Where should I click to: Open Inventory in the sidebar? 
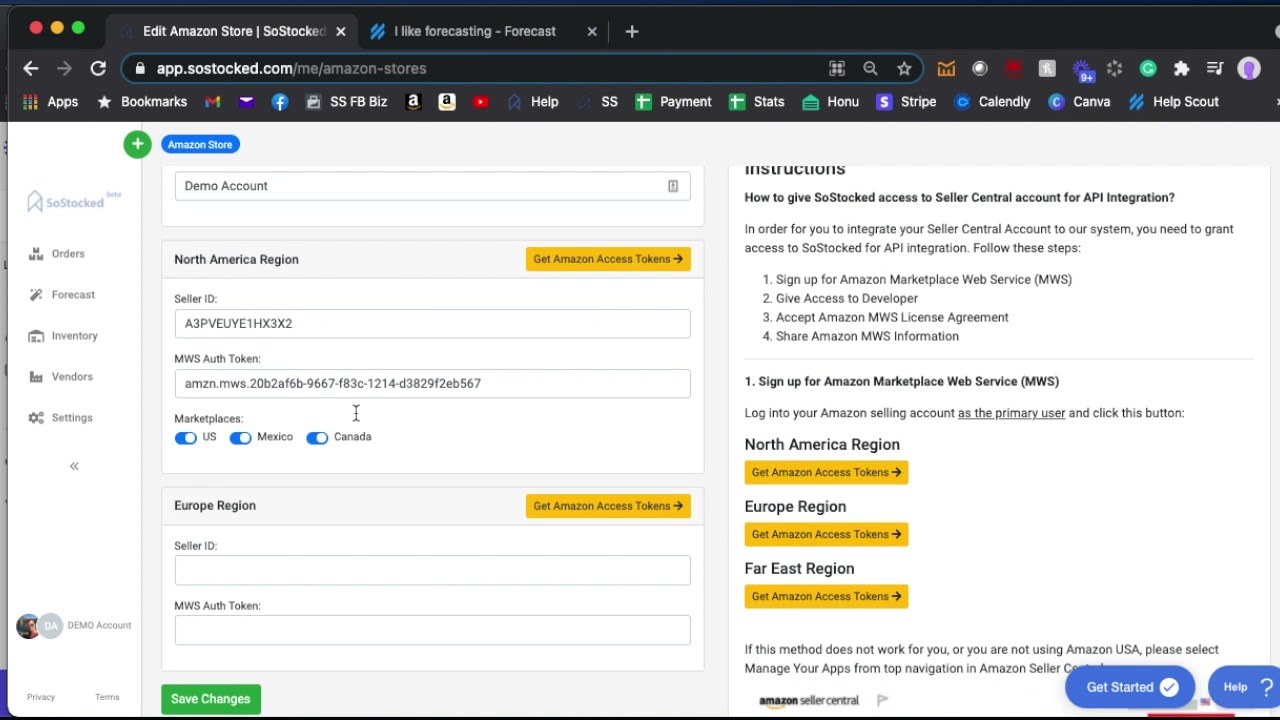coord(63,336)
